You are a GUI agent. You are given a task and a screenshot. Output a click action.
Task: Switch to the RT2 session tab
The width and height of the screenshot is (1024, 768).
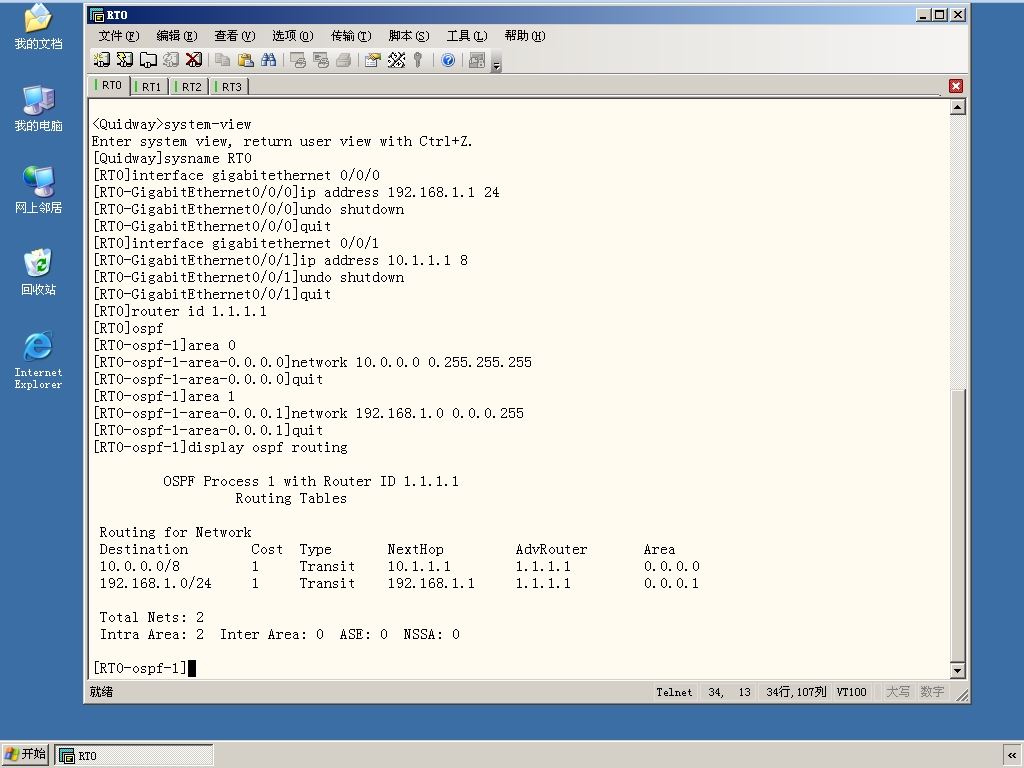pyautogui.click(x=189, y=87)
